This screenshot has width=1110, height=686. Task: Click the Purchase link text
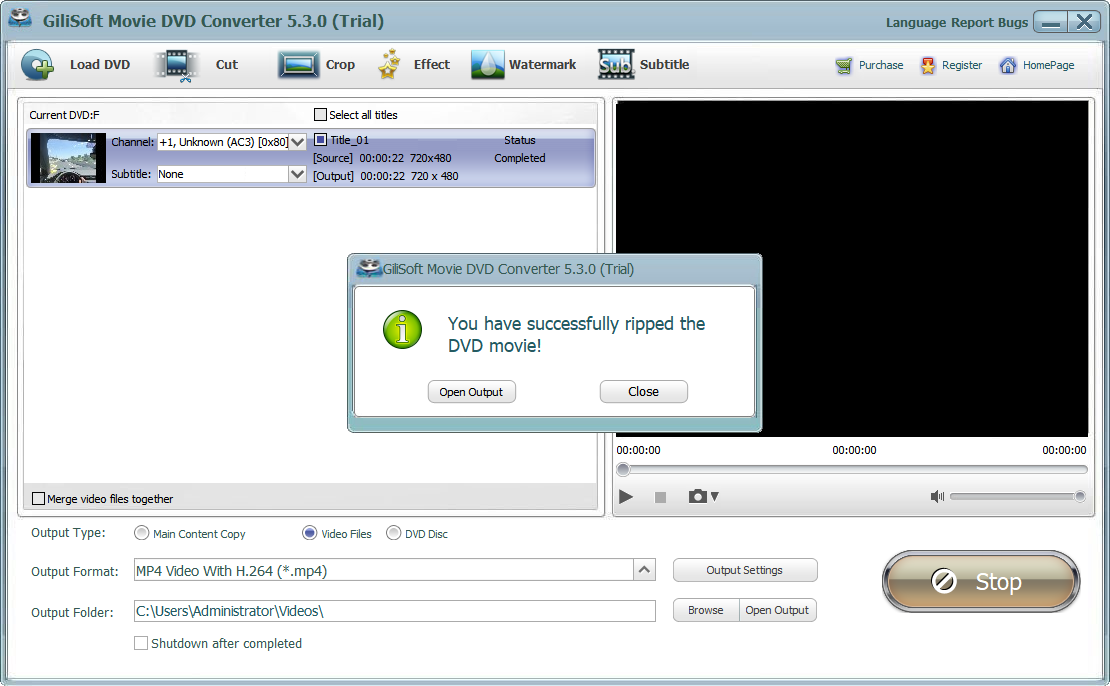coord(881,65)
